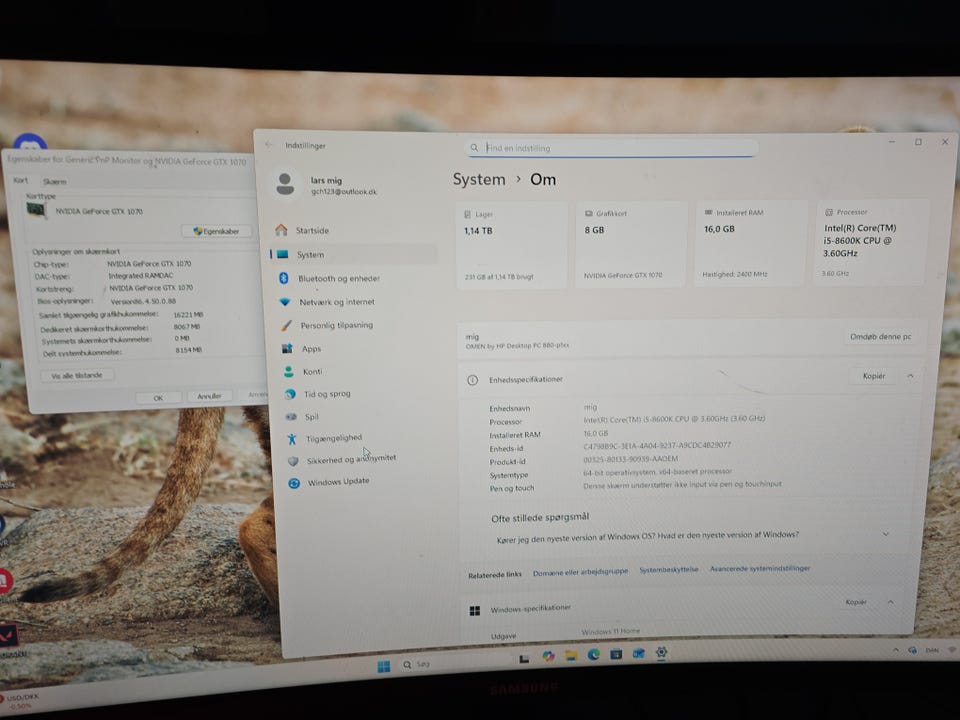Select 'Integrated RAMDAC' DAC-type value
Viewport: 960px width, 720px height.
(x=141, y=276)
